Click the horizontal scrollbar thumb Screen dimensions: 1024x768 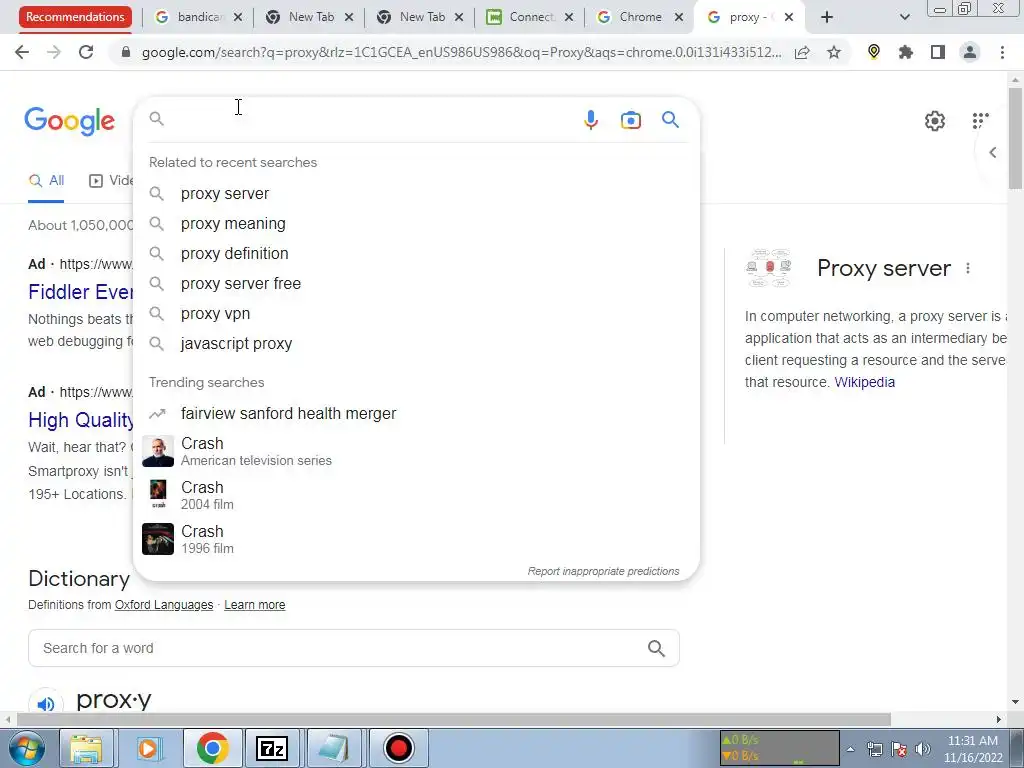pos(453,719)
